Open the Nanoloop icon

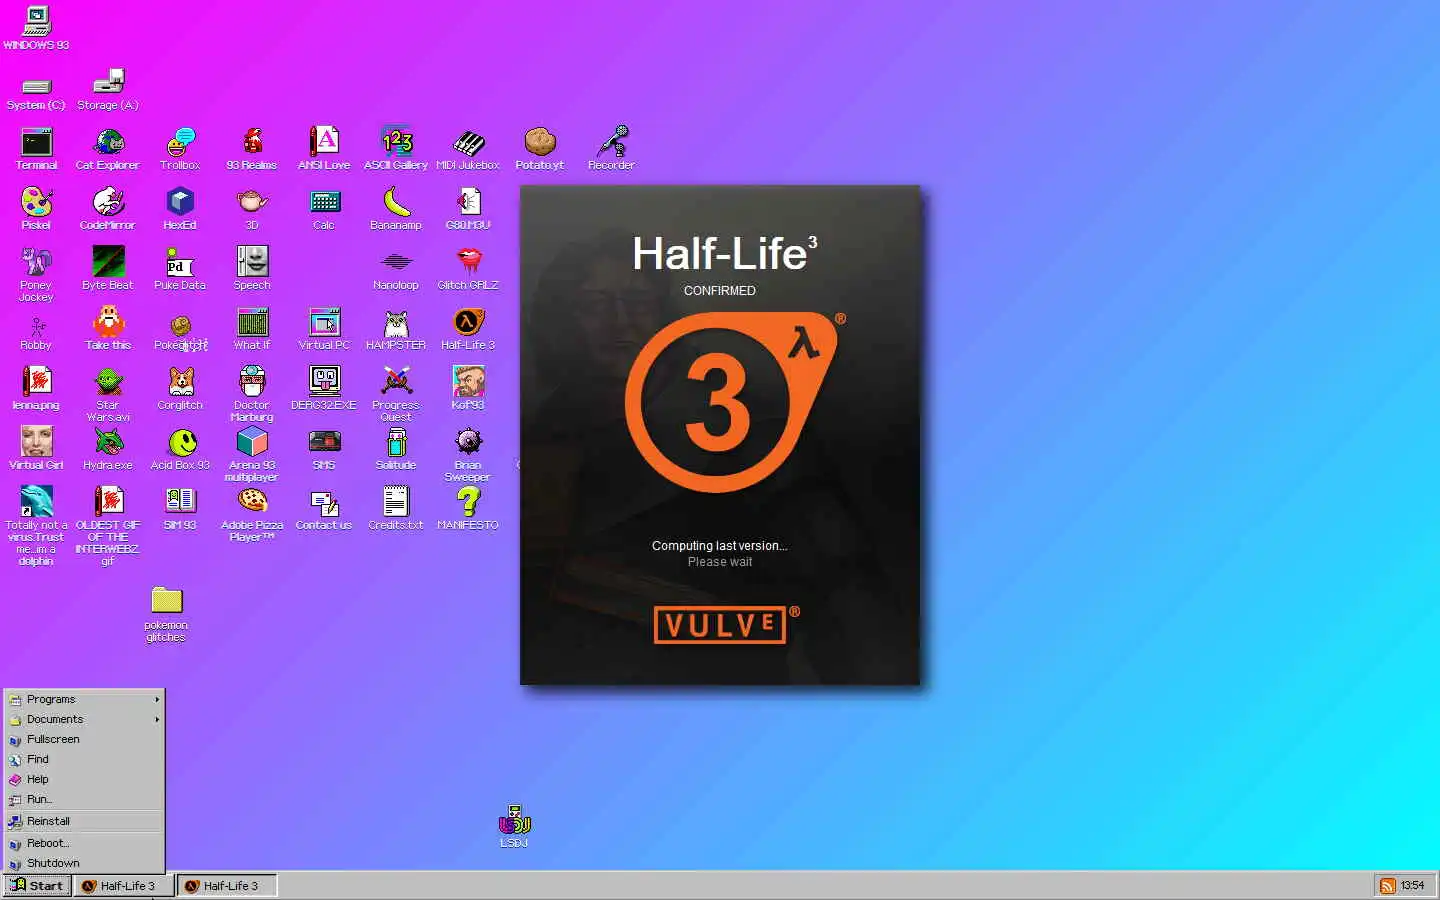pyautogui.click(x=396, y=269)
